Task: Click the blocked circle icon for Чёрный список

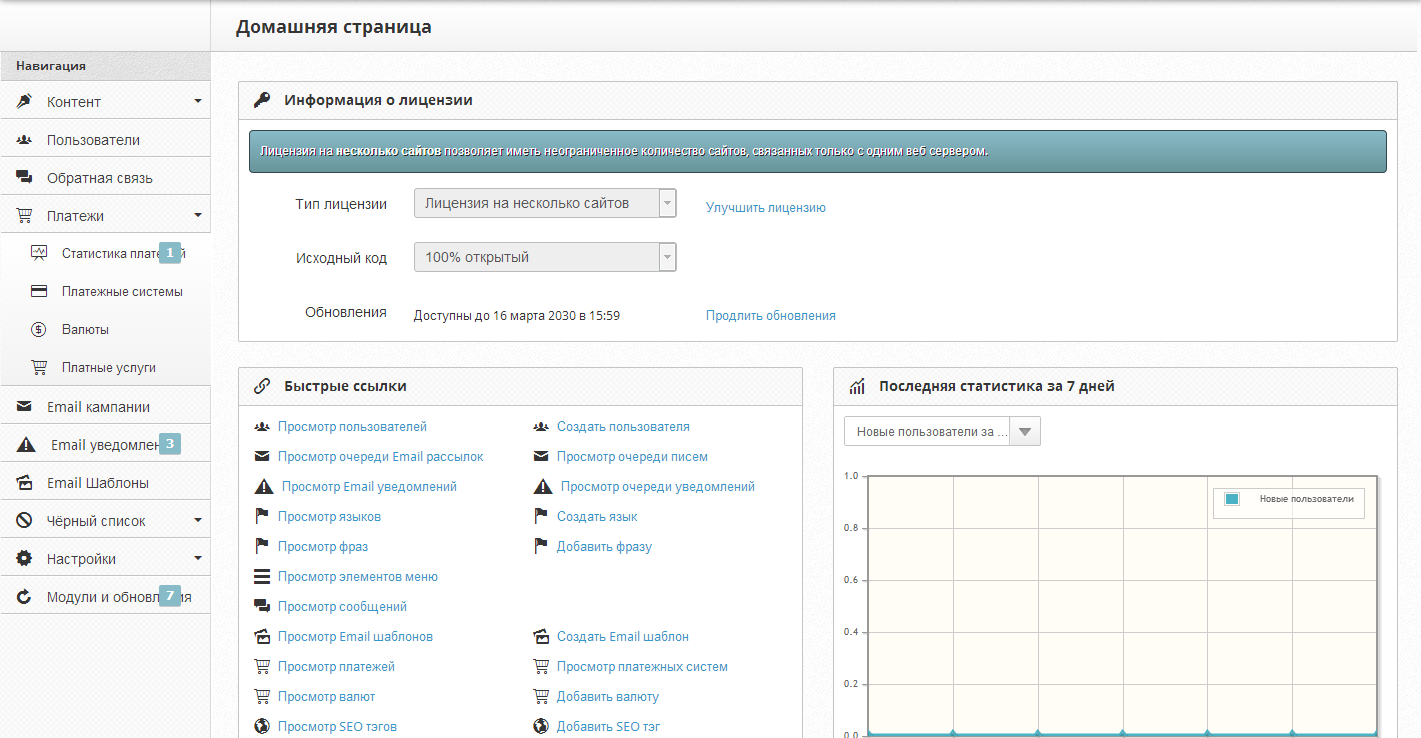Action: [25, 521]
